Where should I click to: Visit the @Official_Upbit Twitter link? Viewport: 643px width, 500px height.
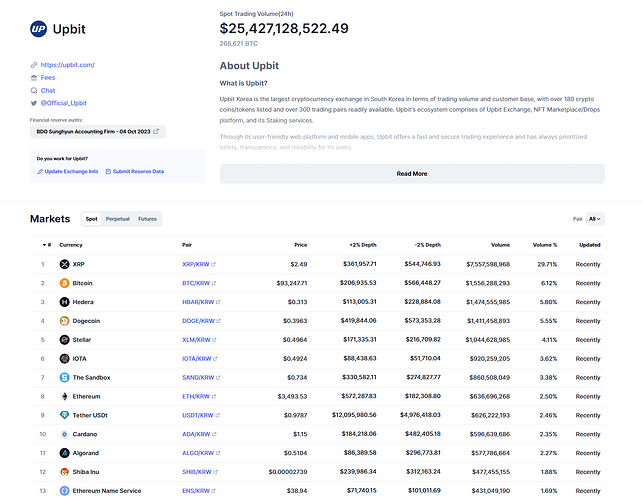64,103
